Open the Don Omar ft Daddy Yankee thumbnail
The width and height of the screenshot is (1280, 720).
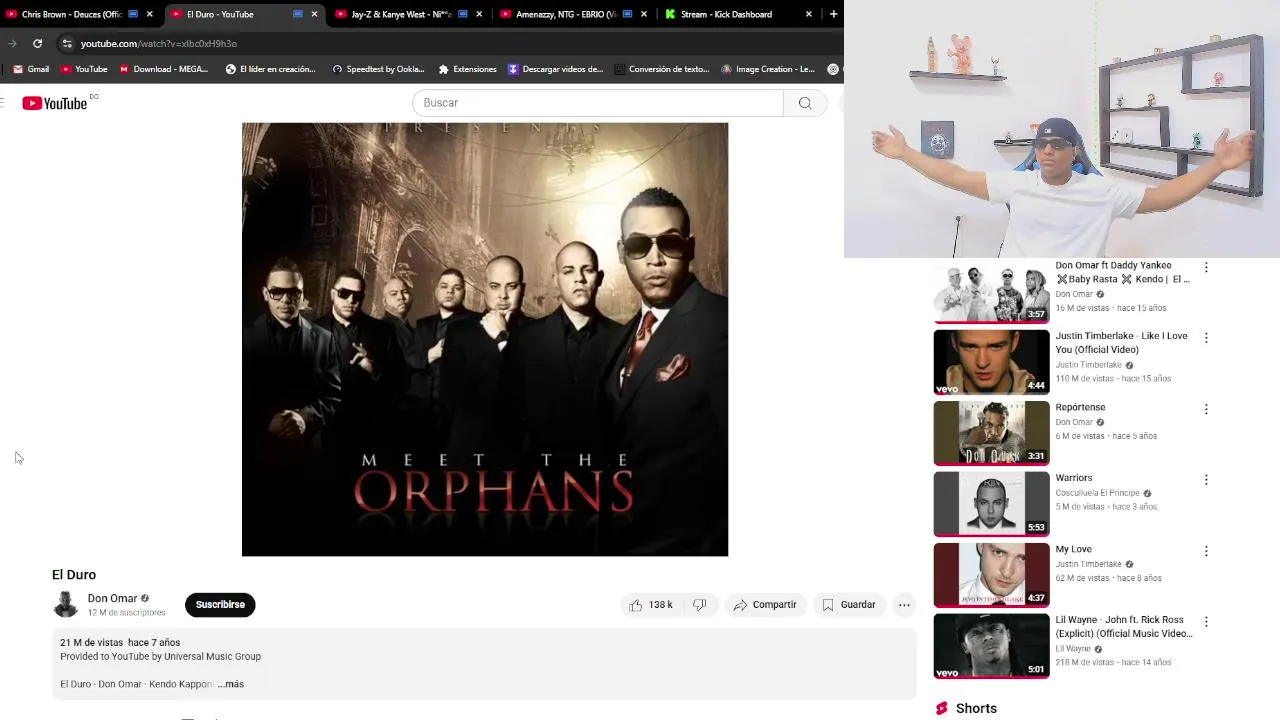coord(991,291)
